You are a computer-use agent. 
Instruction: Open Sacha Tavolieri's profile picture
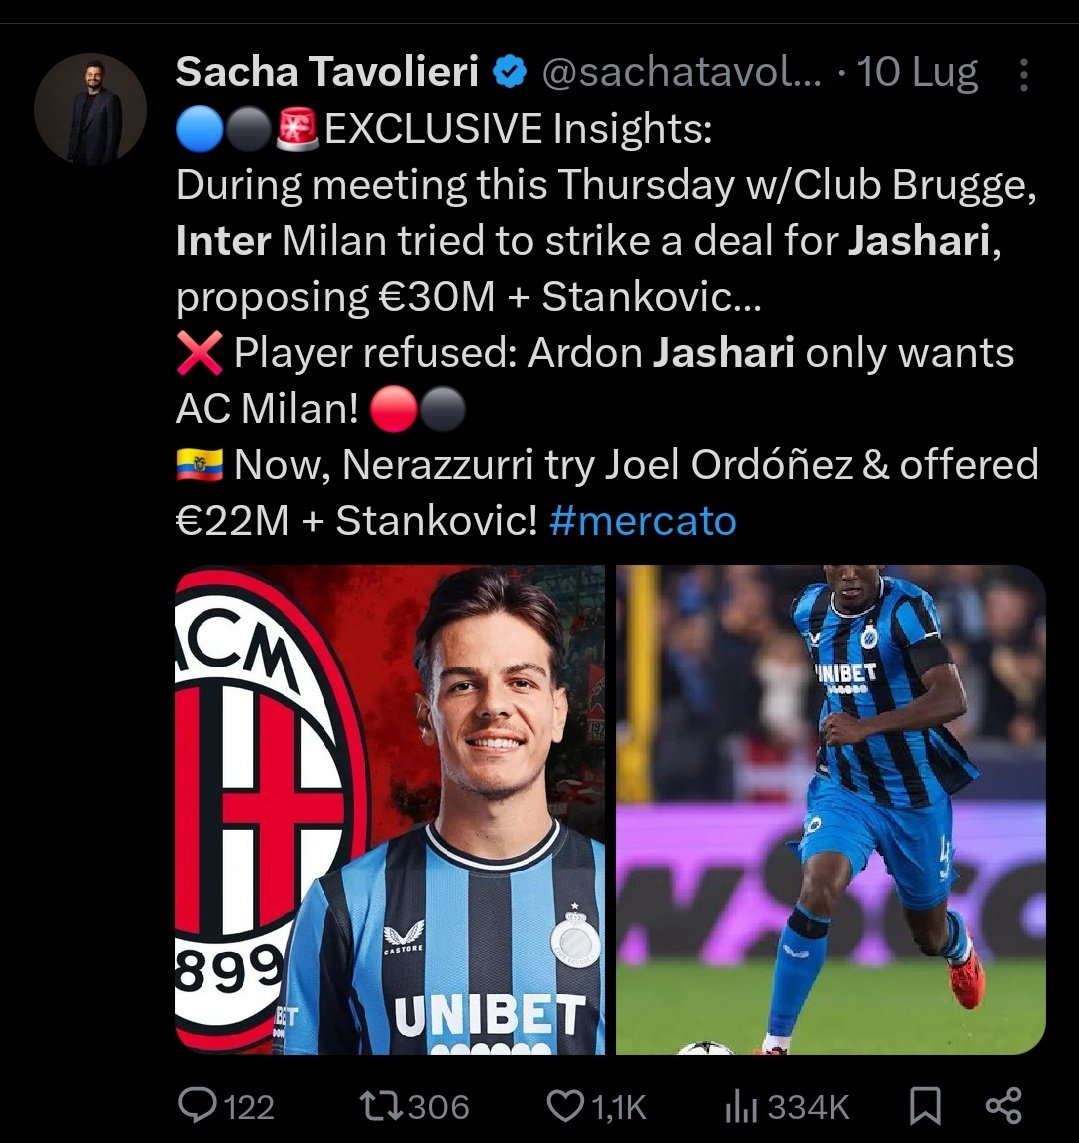[90, 109]
